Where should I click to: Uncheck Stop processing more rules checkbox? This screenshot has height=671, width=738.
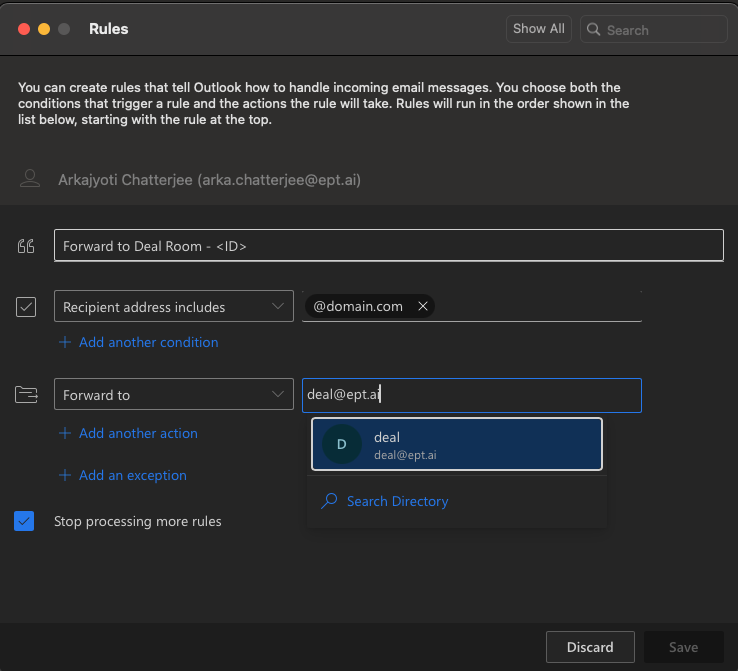(x=25, y=521)
